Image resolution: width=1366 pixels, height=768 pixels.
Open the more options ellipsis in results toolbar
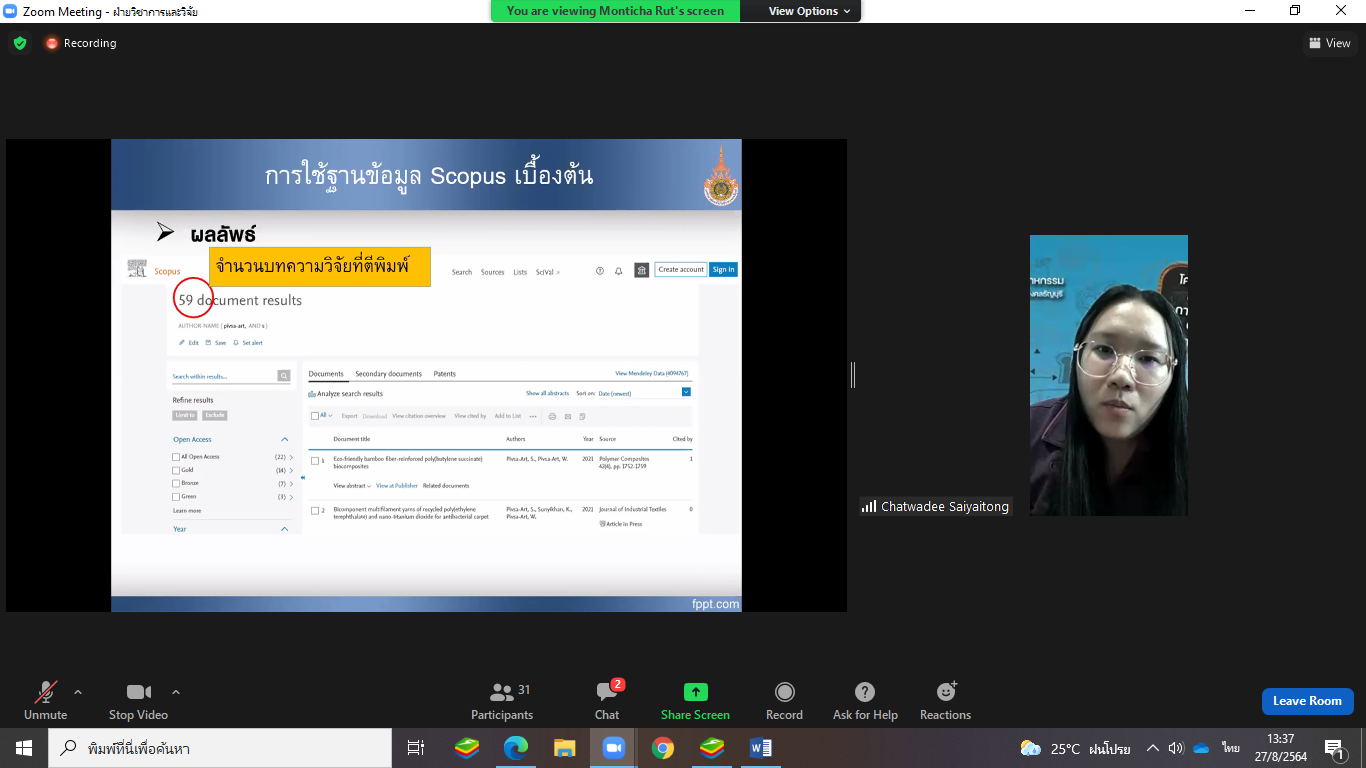533,416
